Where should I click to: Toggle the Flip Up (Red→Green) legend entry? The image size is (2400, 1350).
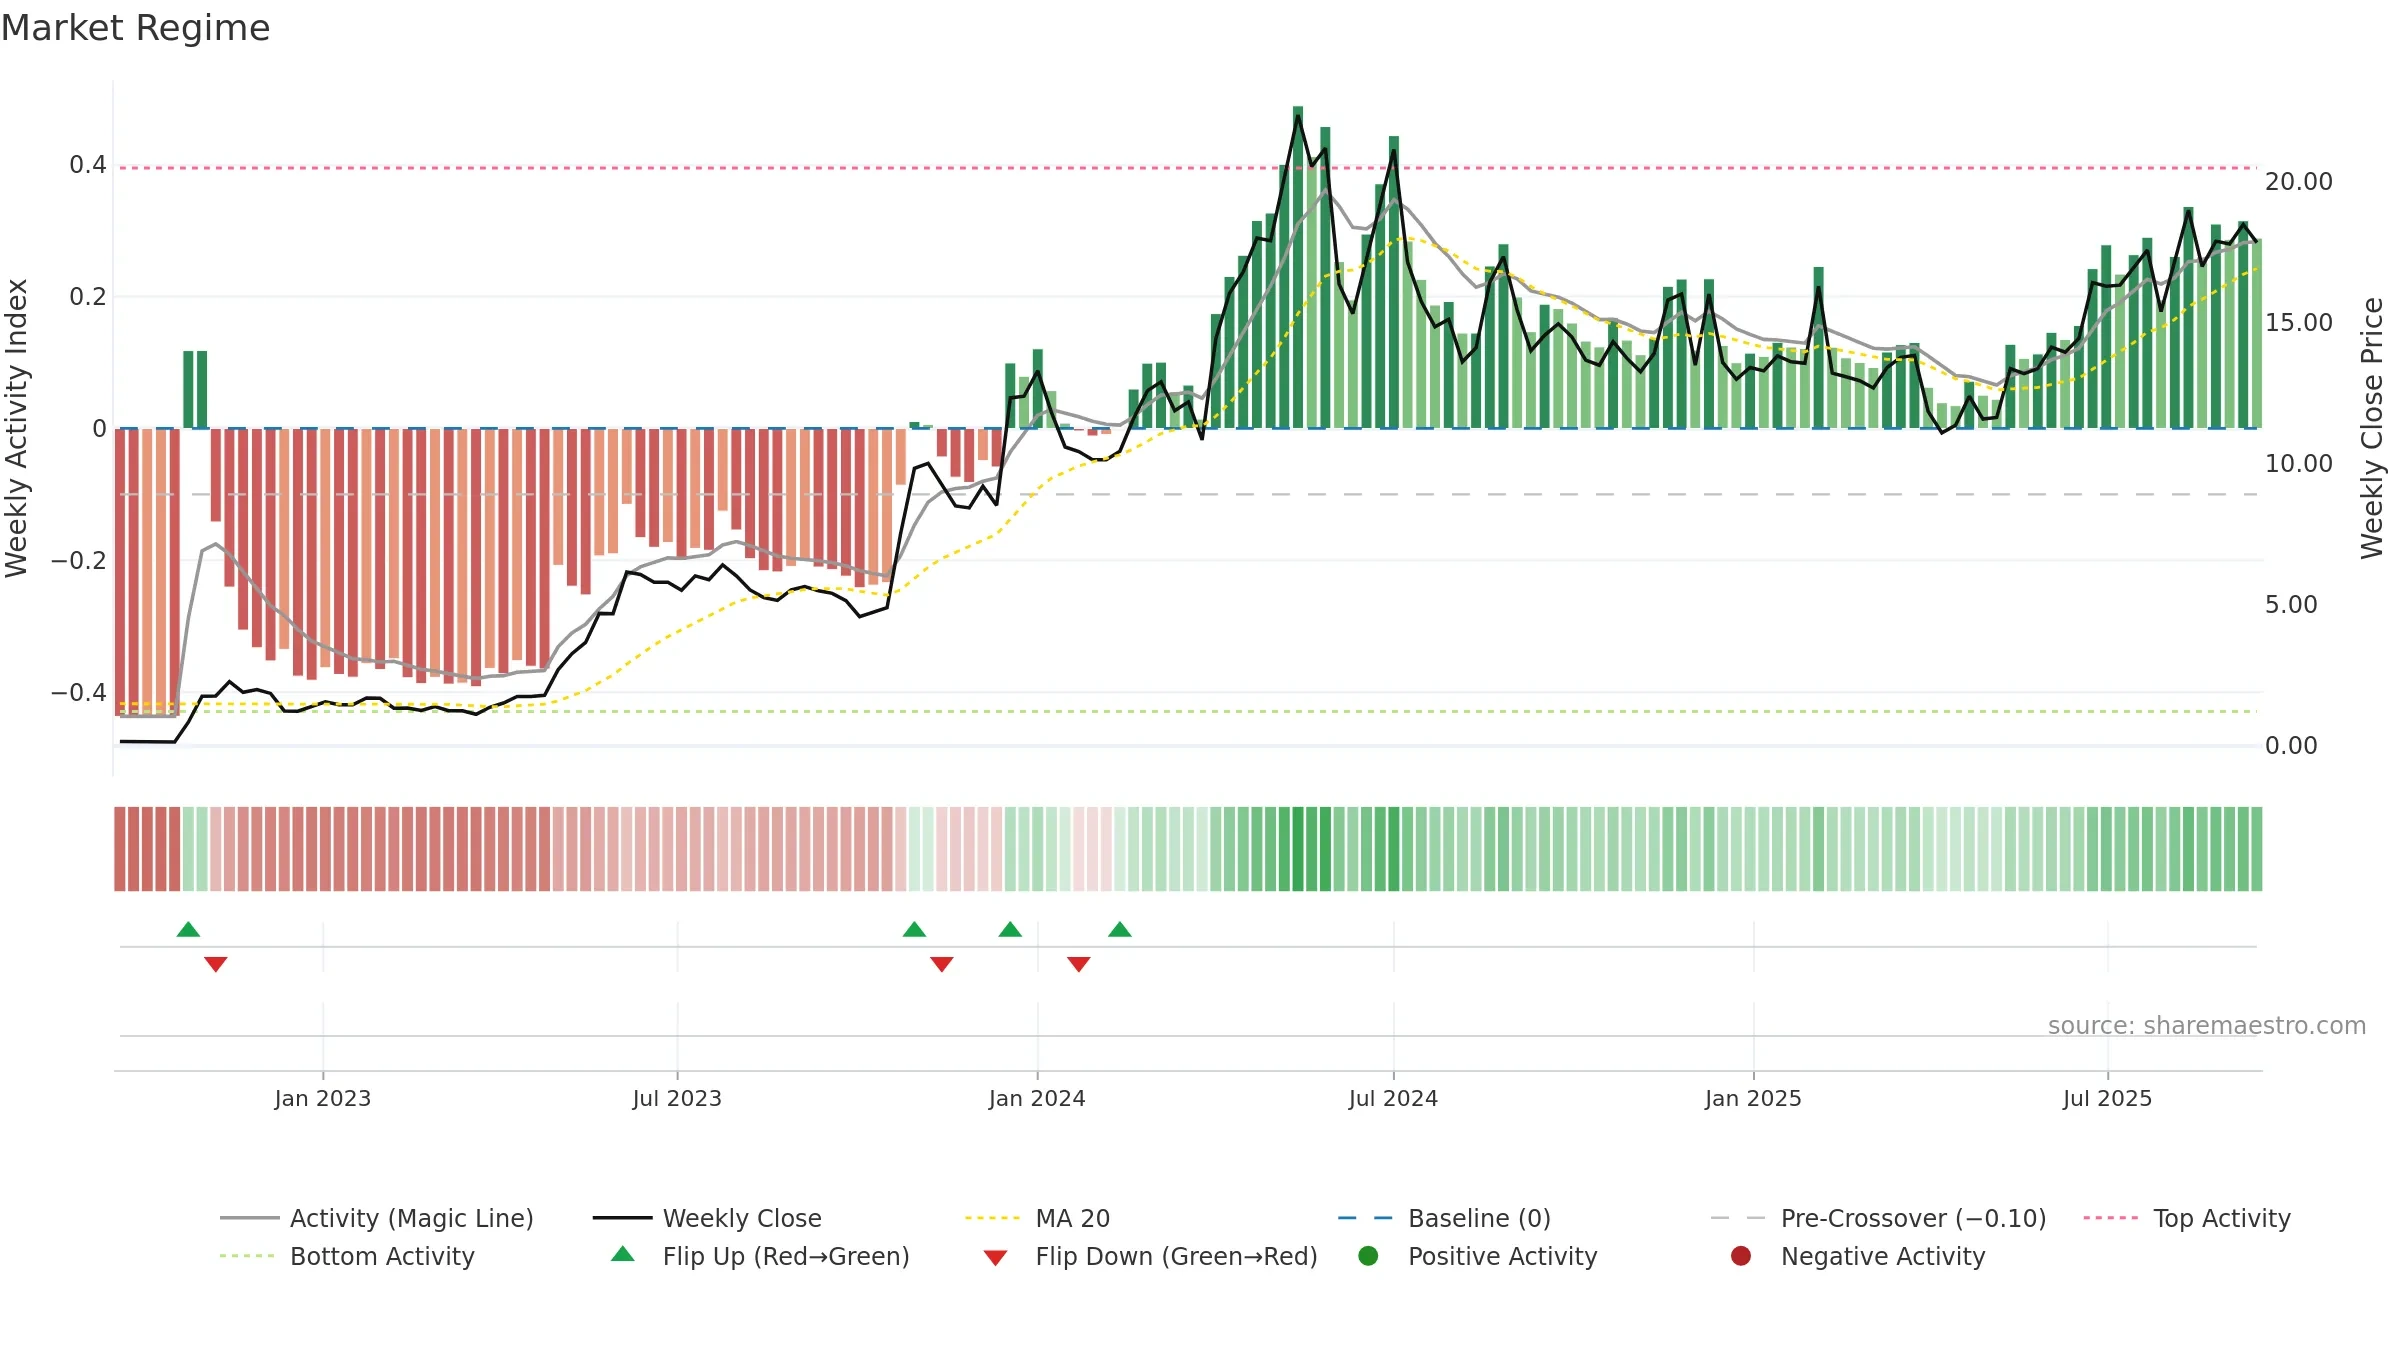(x=760, y=1256)
